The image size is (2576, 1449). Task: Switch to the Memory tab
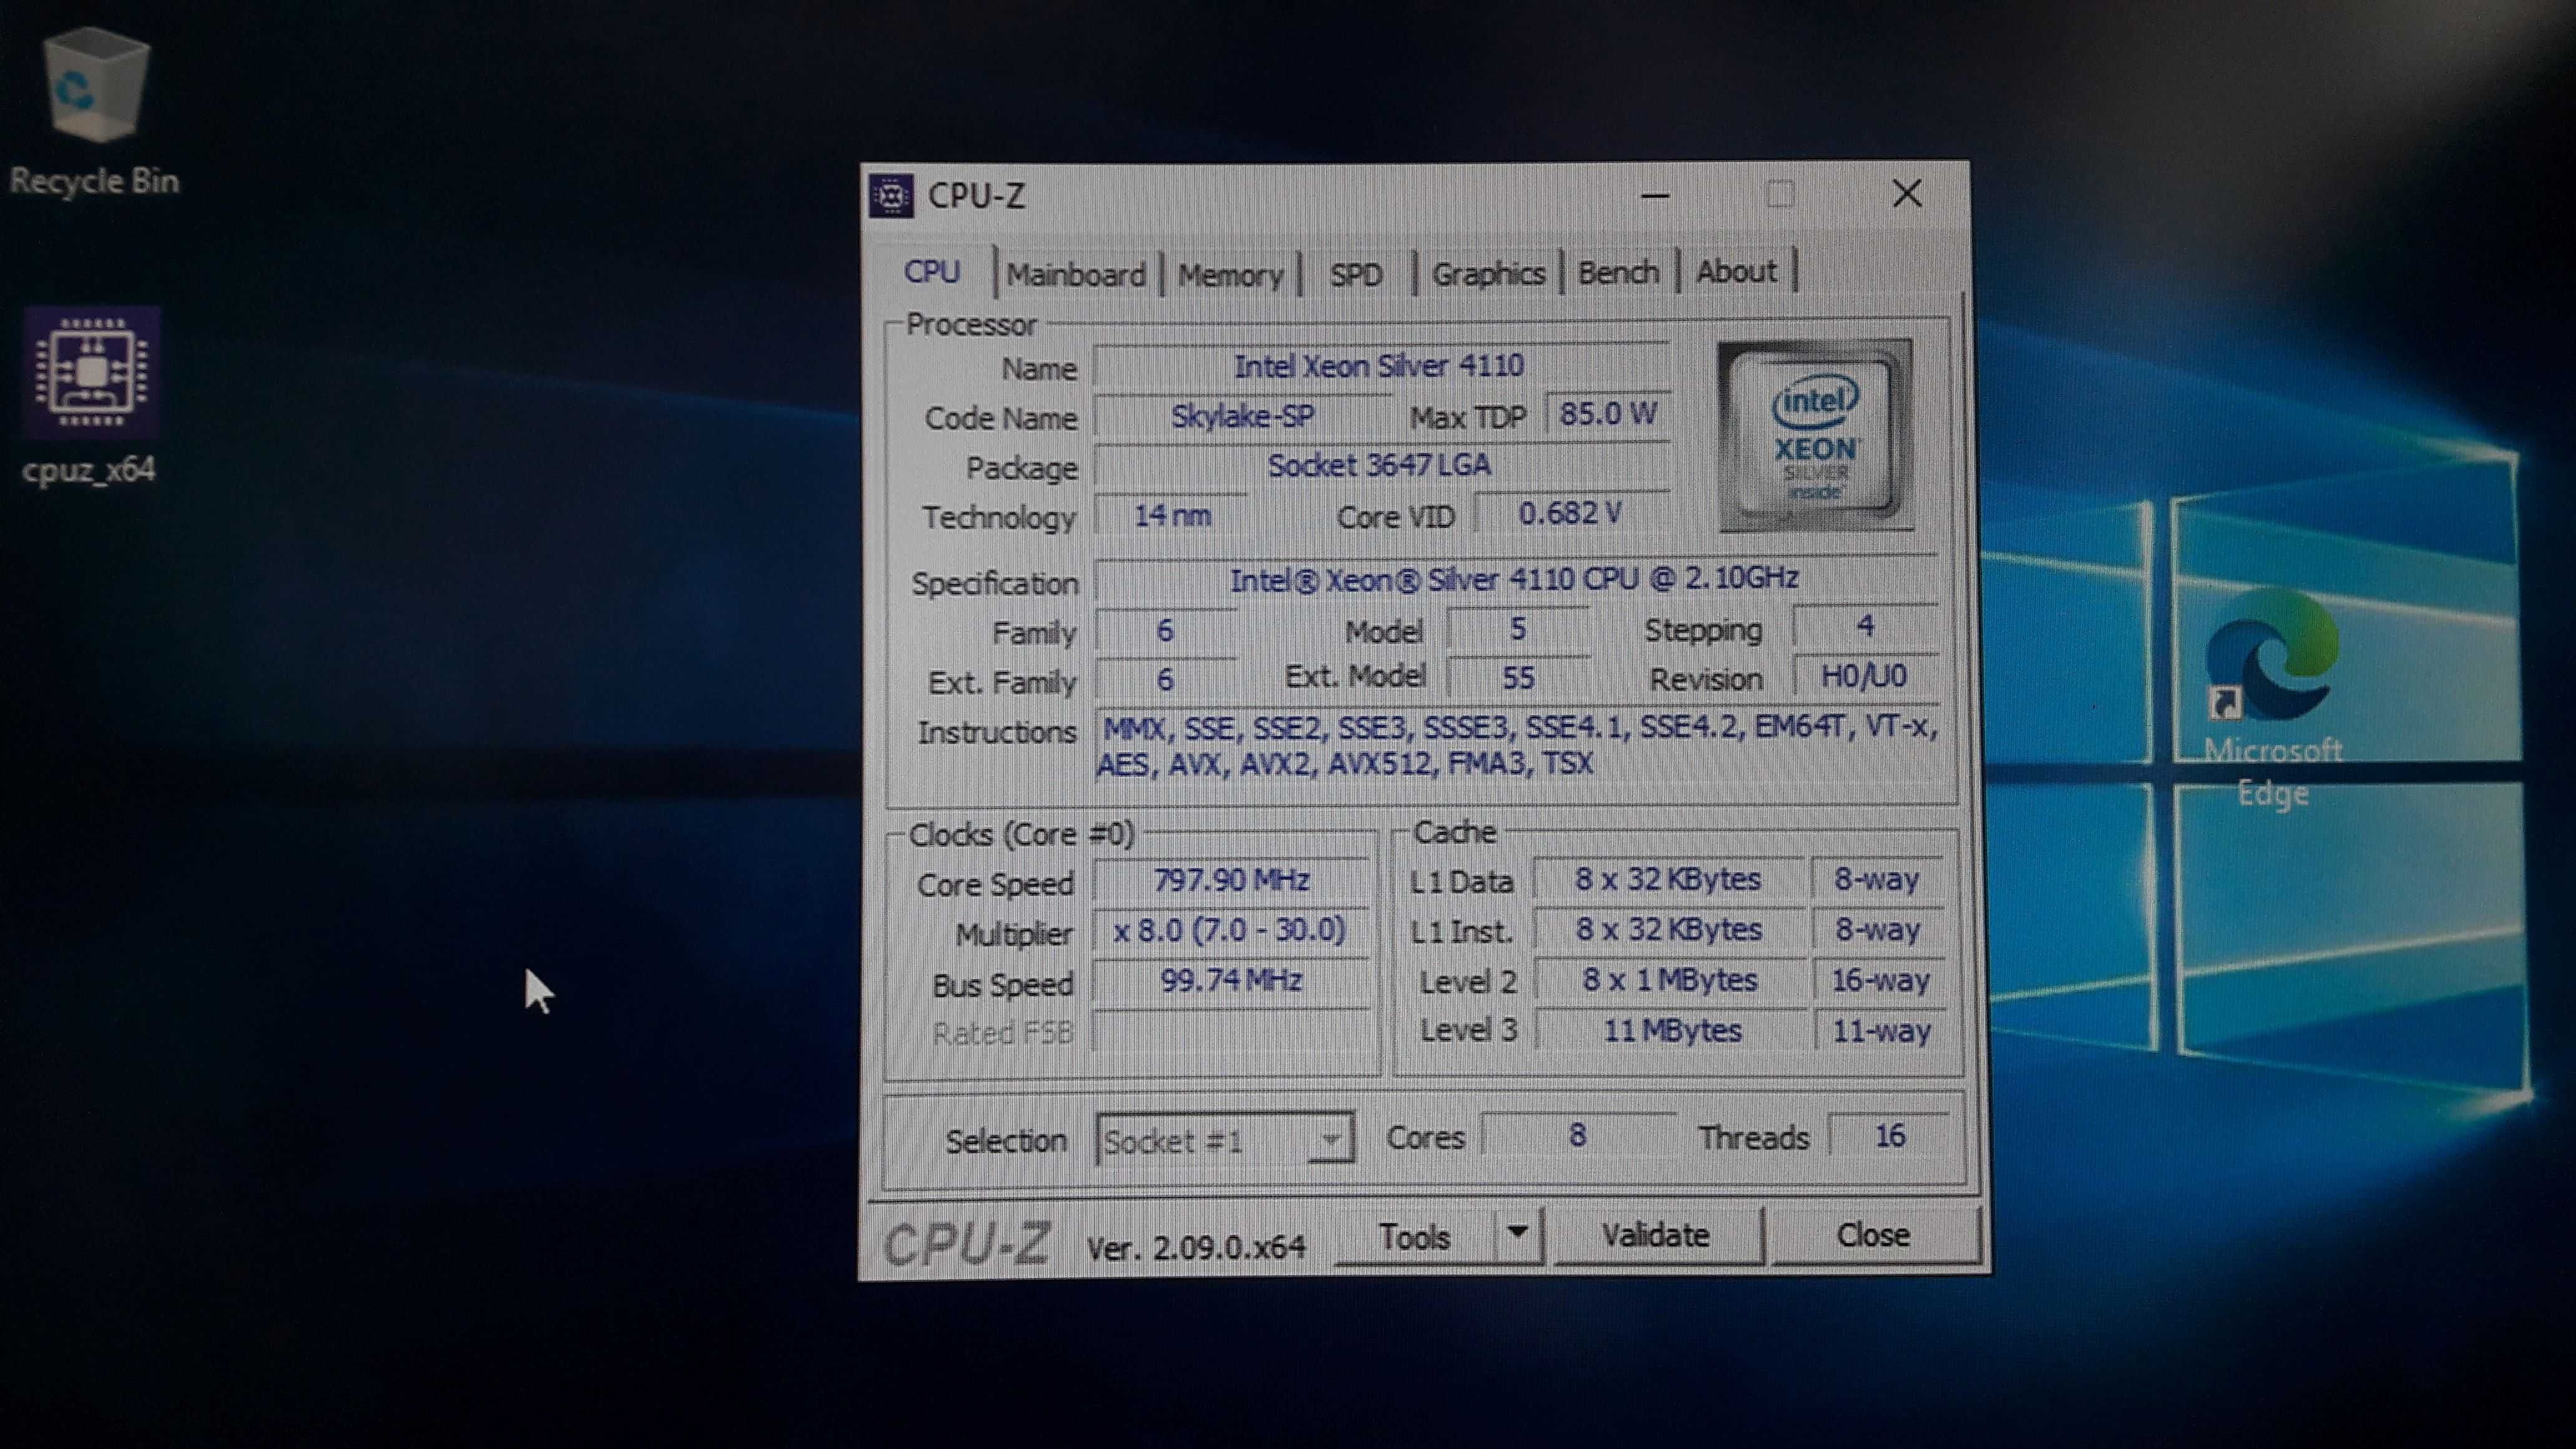[1230, 274]
